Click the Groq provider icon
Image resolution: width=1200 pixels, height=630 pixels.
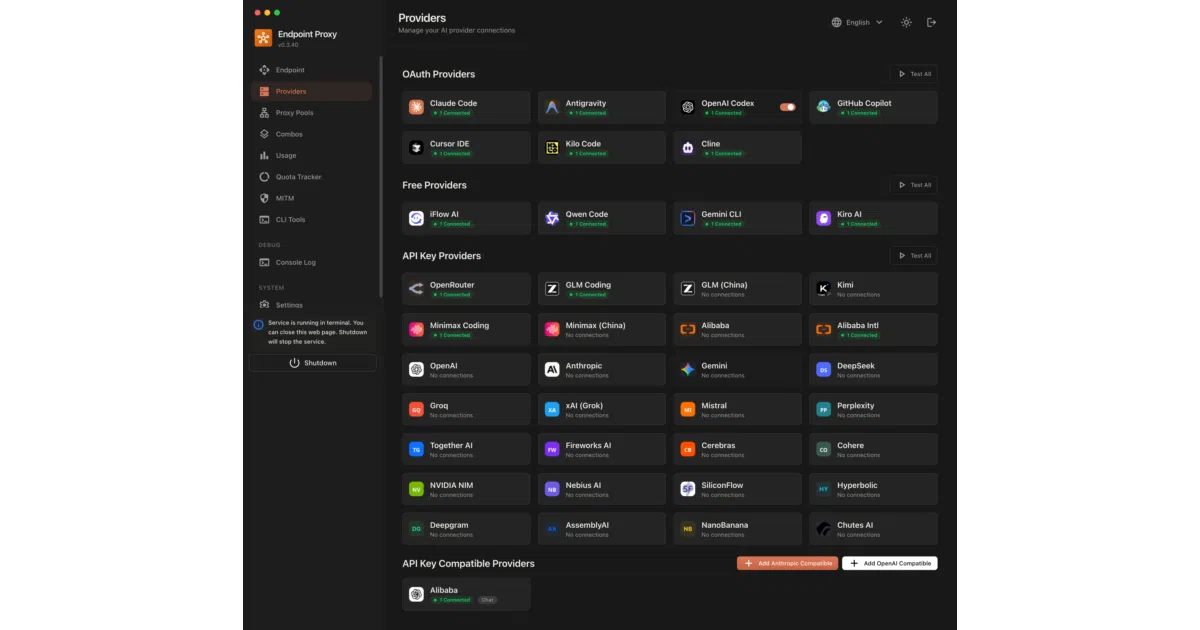click(416, 410)
